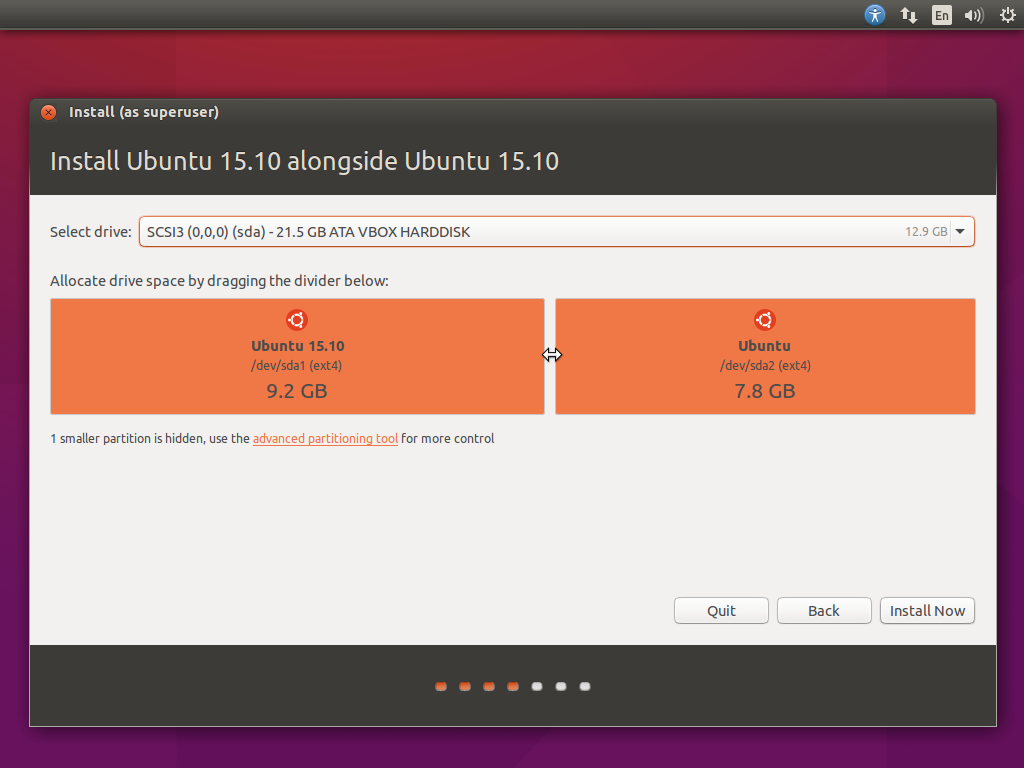
Task: Click the Quit button
Action: [721, 610]
